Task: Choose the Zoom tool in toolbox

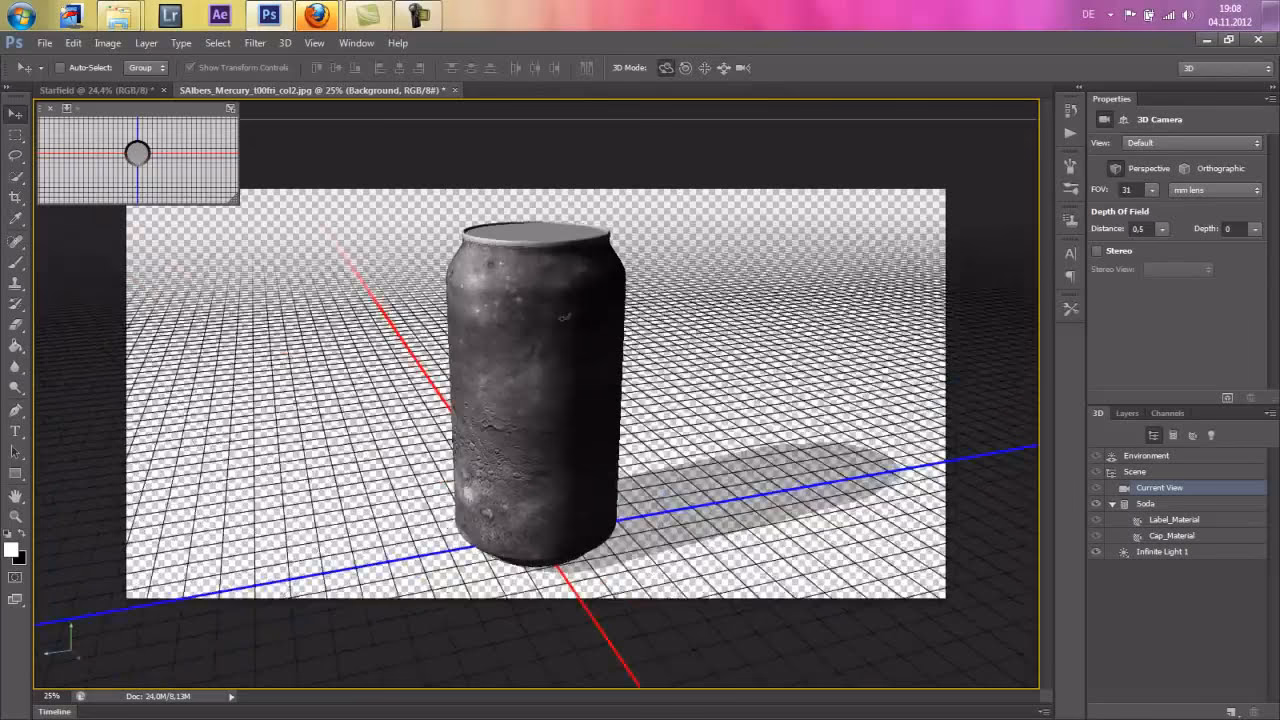Action: coord(15,517)
